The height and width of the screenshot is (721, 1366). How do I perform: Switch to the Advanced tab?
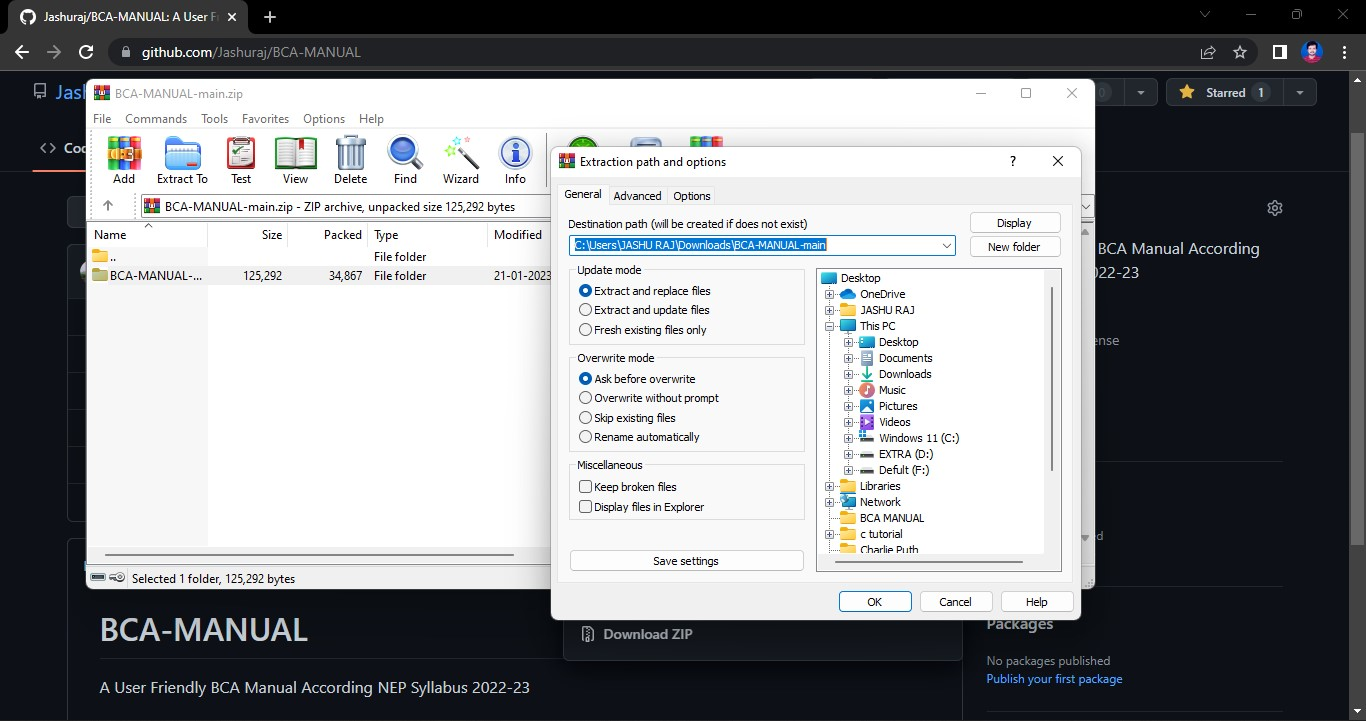pyautogui.click(x=637, y=196)
